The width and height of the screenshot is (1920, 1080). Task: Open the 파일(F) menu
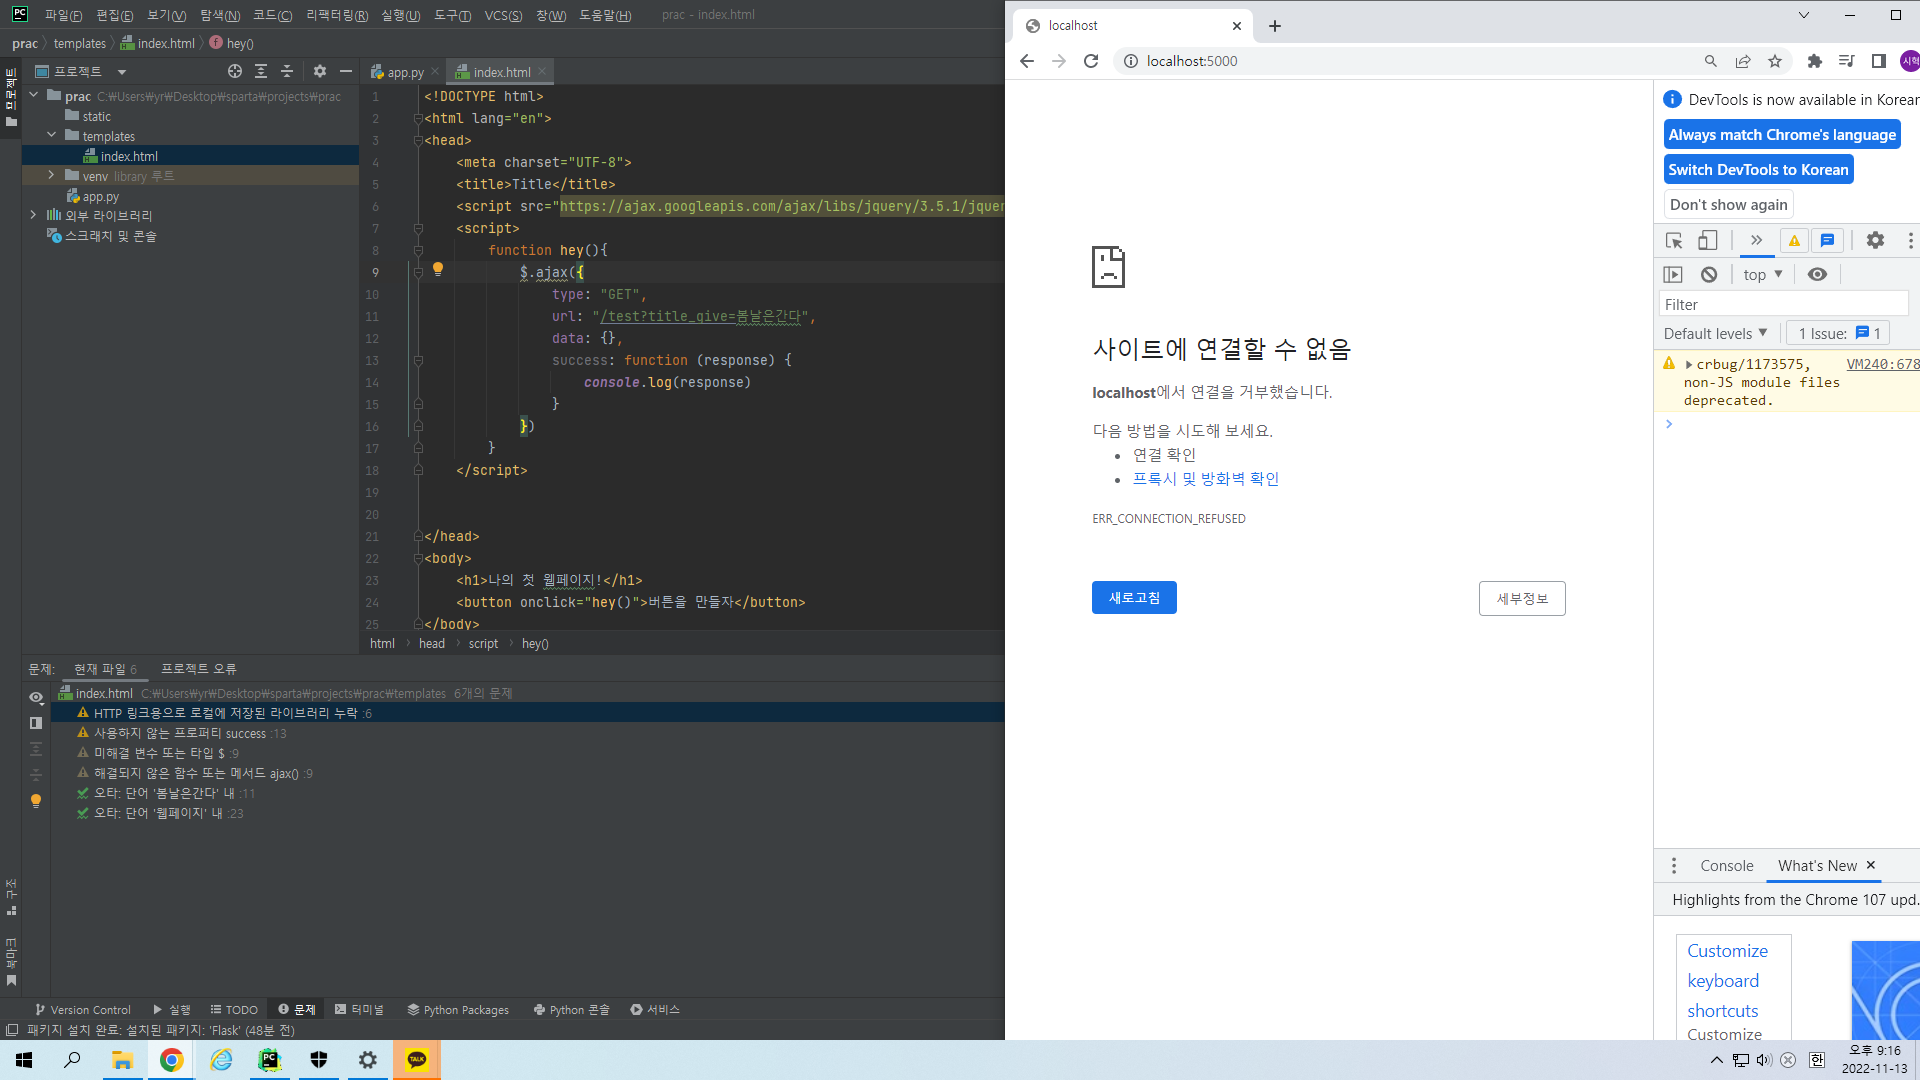[63, 15]
